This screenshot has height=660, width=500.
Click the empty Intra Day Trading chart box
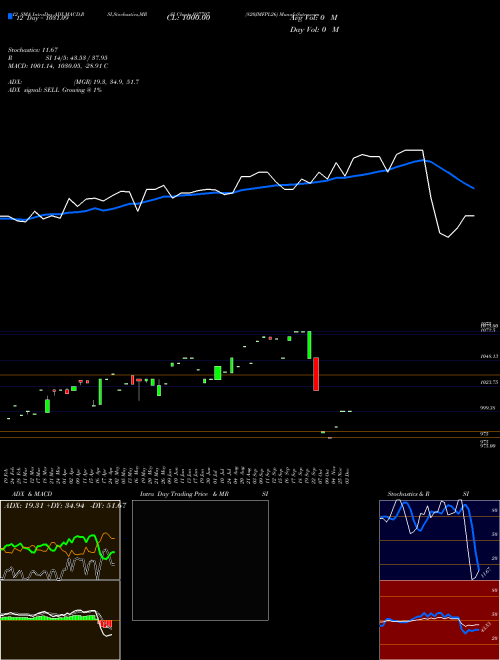(x=200, y=560)
